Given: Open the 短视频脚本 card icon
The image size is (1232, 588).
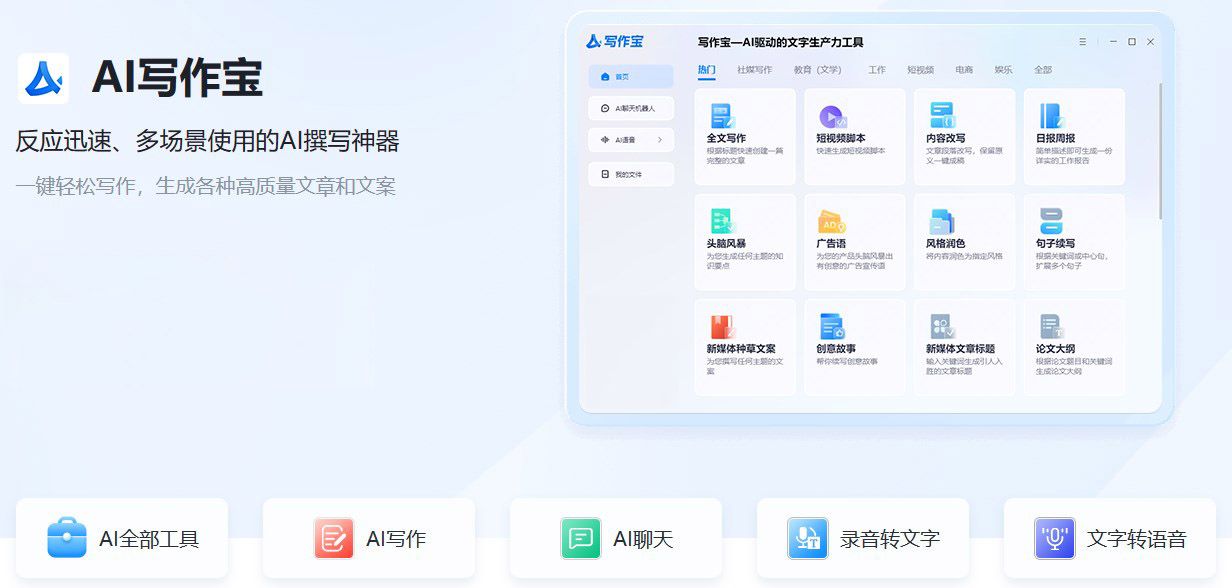Looking at the screenshot, I should coord(833,117).
